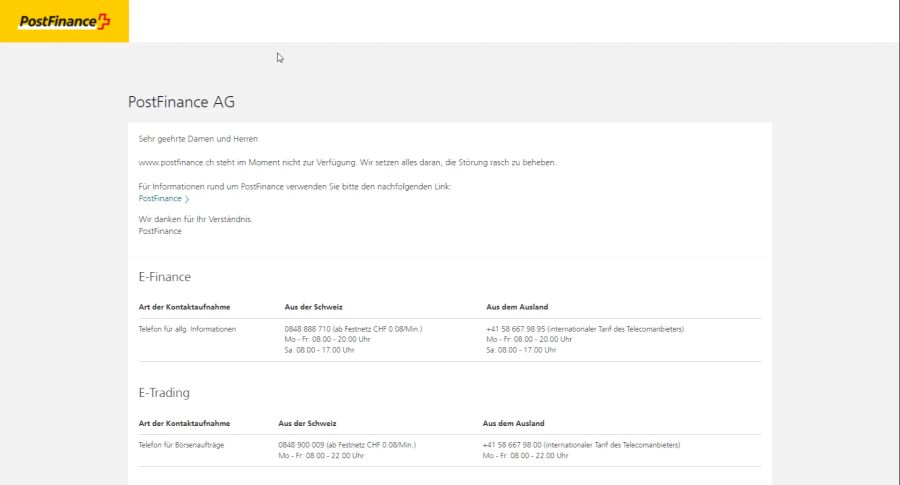The width and height of the screenshot is (900, 485).
Task: Click 'Mo - Fr: 08.00 - 20.00 Uhr' under Aus dem Ausland
Action: (x=529, y=340)
